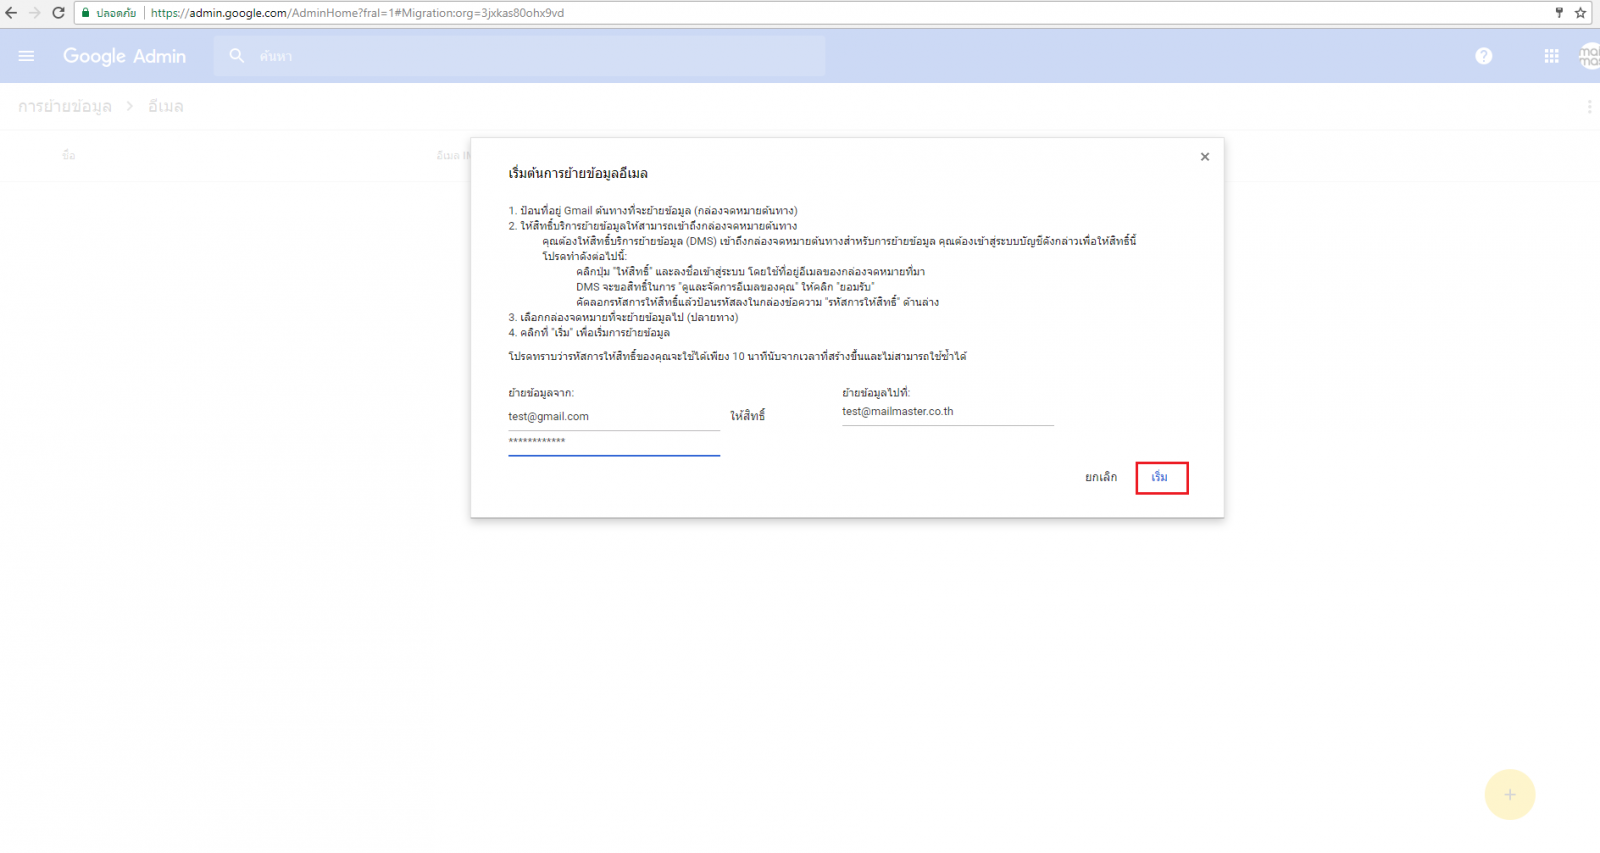Click the การย้ายข้อมูล breadcrumb
This screenshot has height=853, width=1600.
point(65,106)
